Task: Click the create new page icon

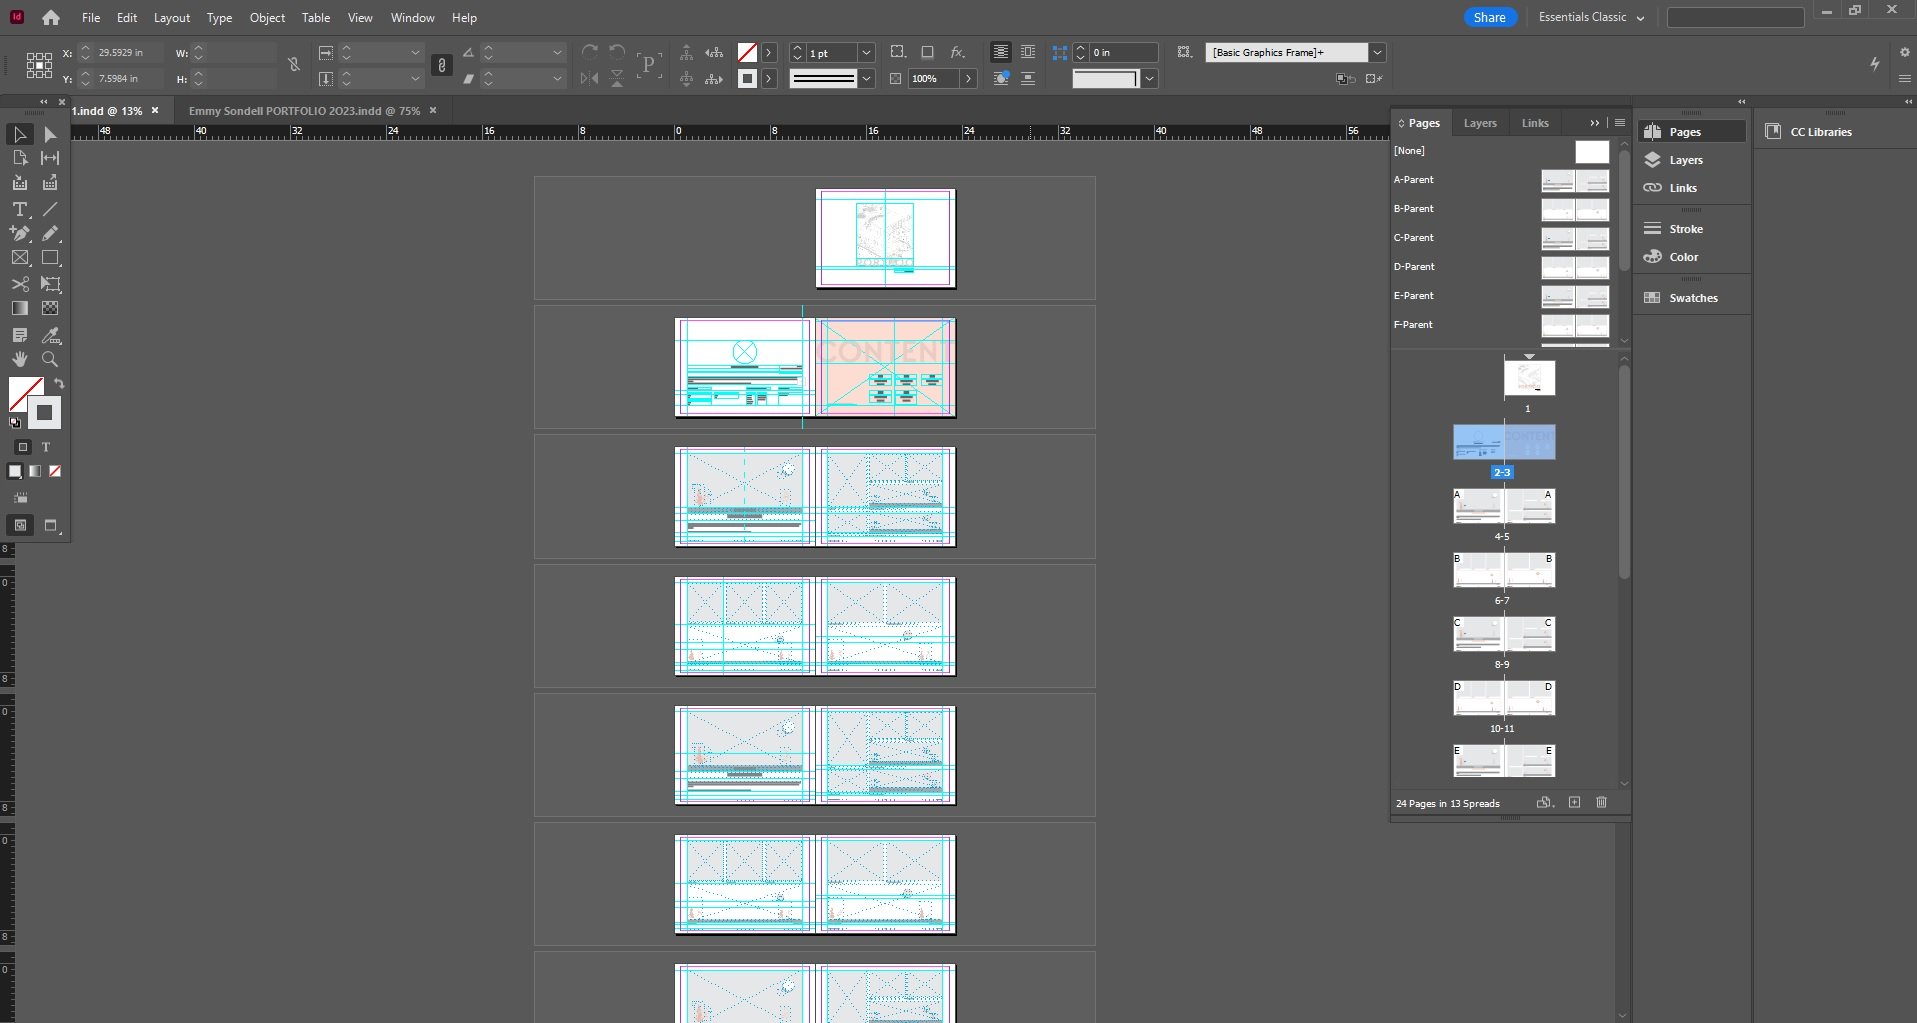Action: click(x=1574, y=802)
